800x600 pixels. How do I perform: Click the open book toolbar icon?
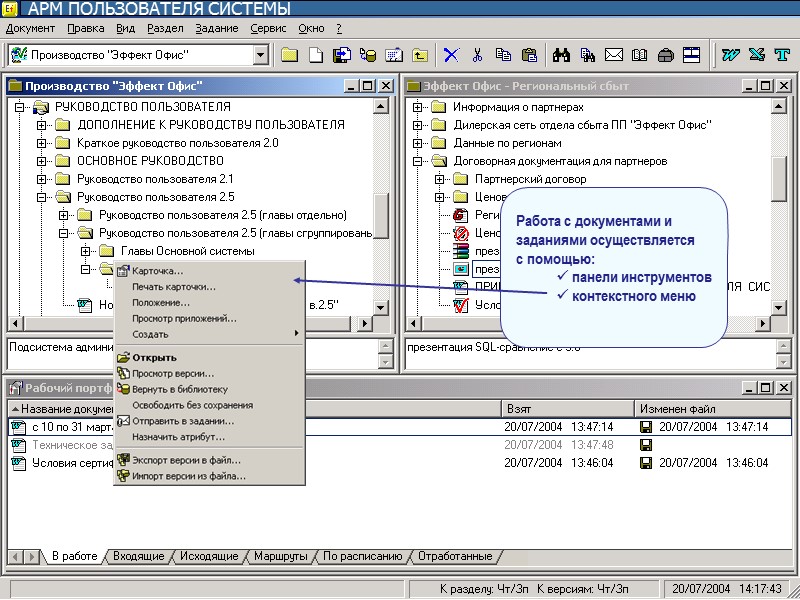(x=639, y=55)
